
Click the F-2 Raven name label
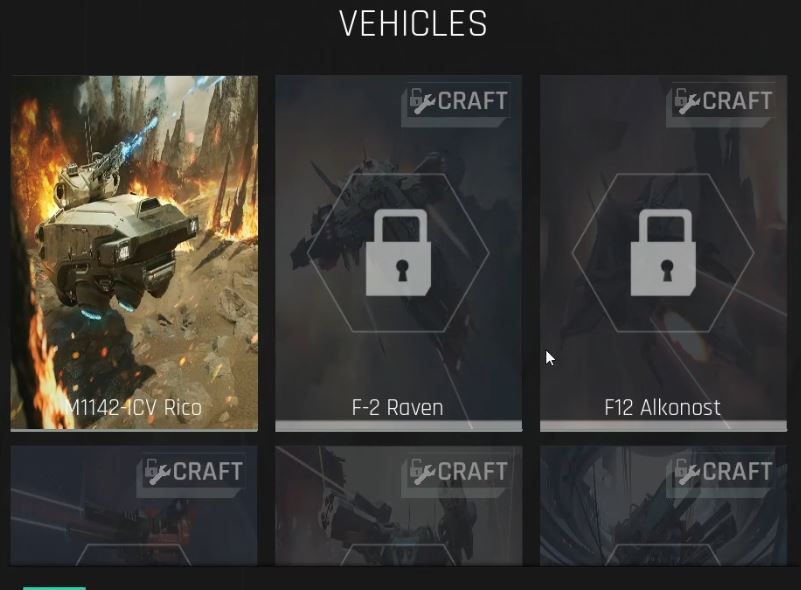(x=397, y=408)
